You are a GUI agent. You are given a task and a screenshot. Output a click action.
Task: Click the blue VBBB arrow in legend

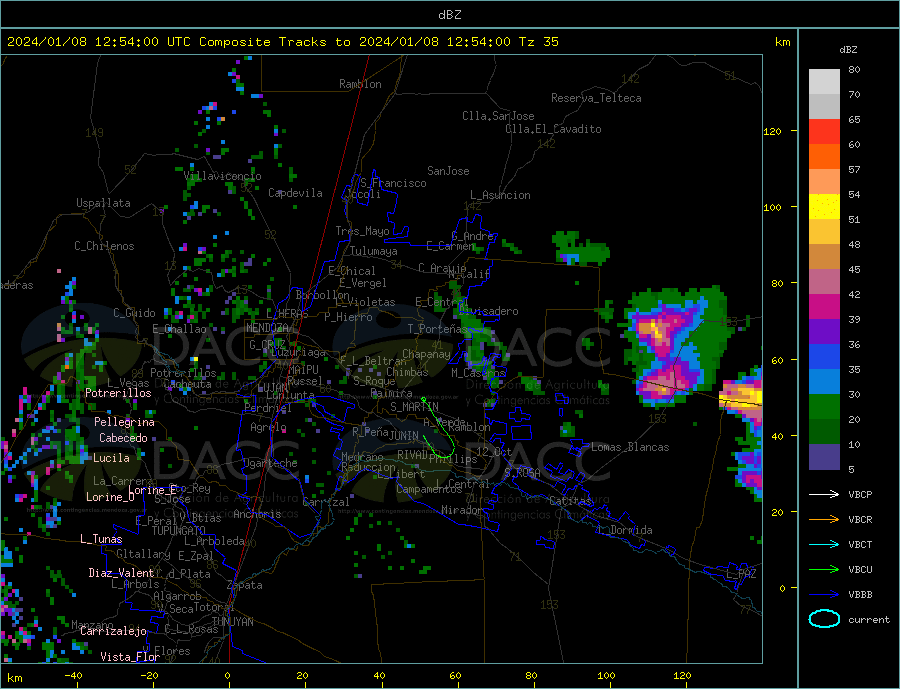pos(824,594)
